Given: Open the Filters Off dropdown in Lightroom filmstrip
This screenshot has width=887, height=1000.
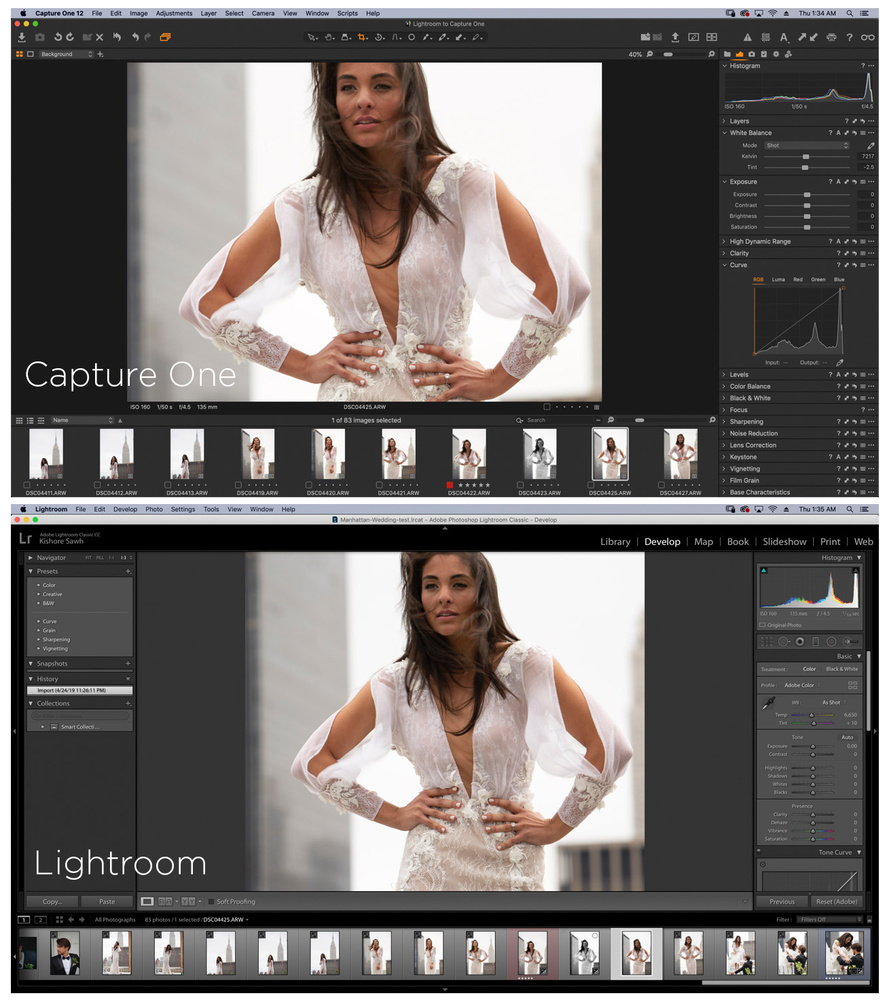Looking at the screenshot, I should (831, 920).
